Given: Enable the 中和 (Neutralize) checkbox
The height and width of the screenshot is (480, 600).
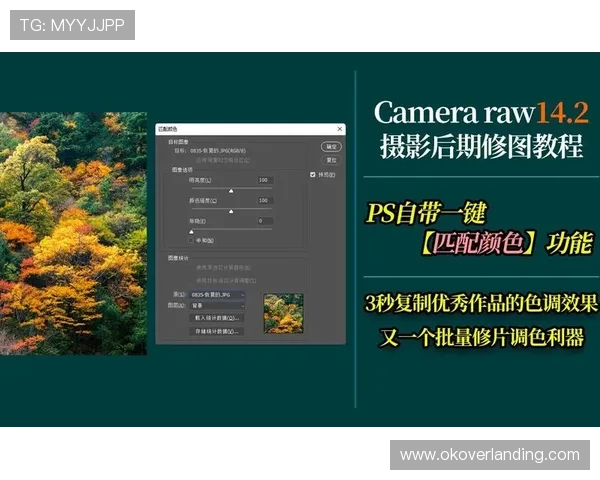Looking at the screenshot, I should tap(191, 240).
